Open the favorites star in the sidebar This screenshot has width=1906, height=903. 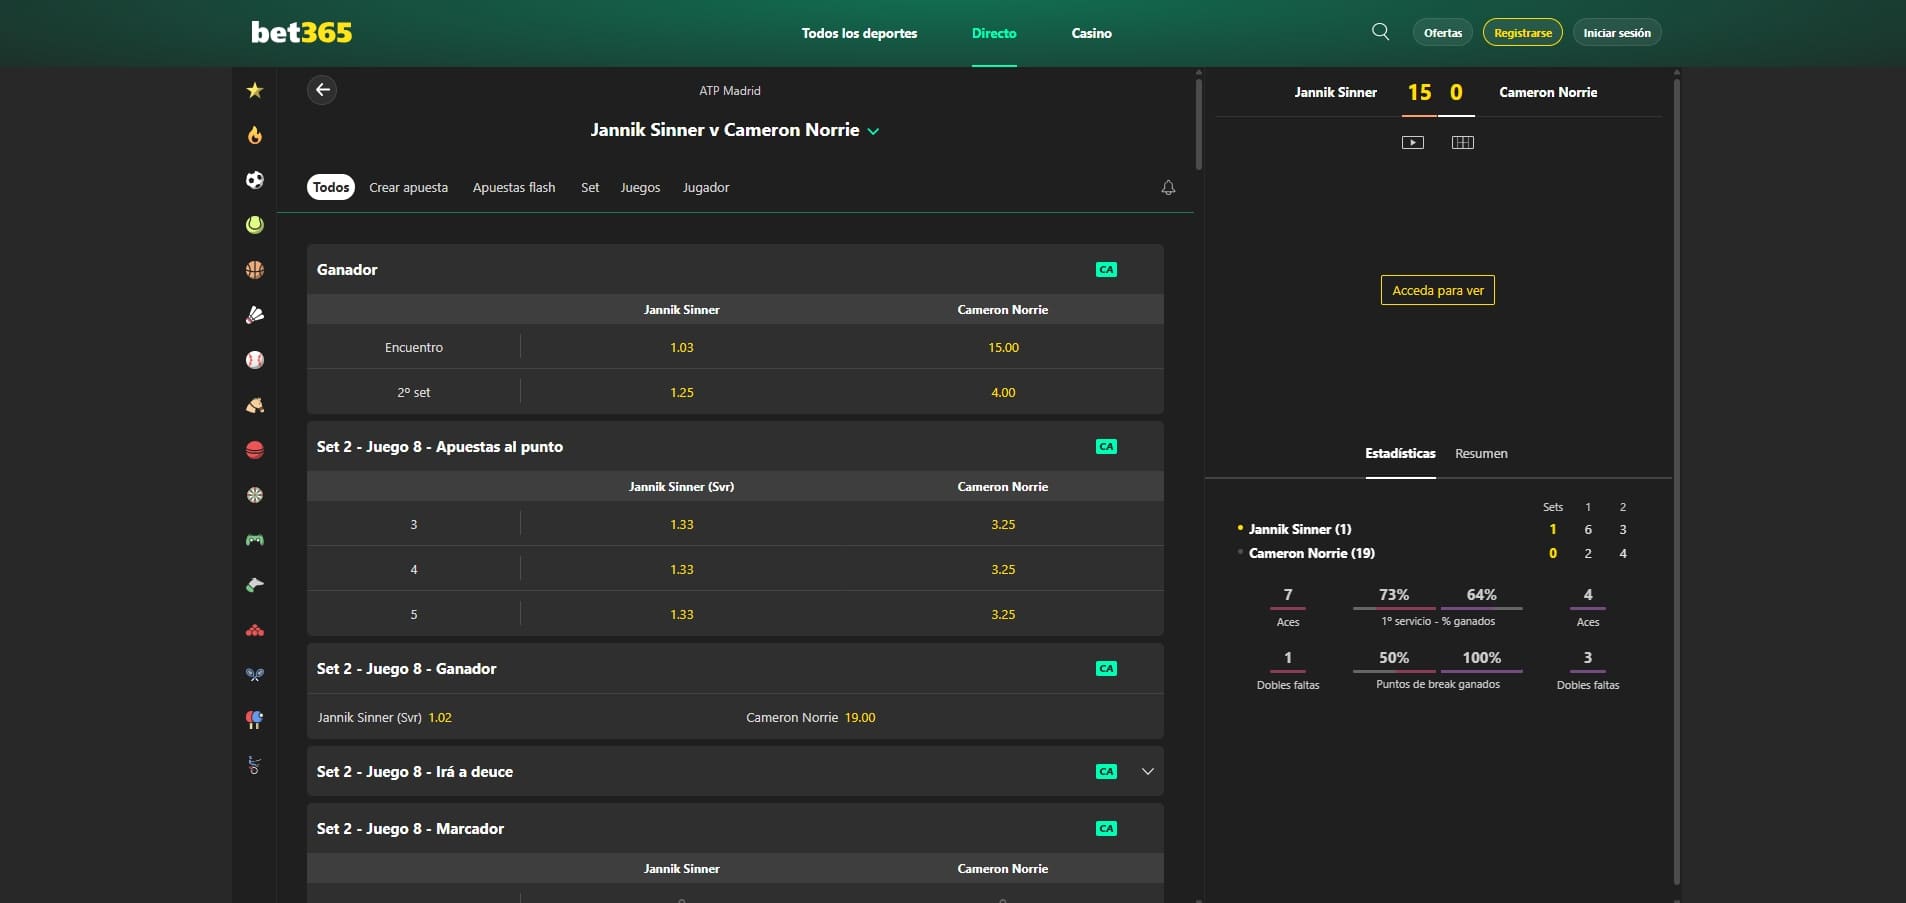tap(256, 90)
